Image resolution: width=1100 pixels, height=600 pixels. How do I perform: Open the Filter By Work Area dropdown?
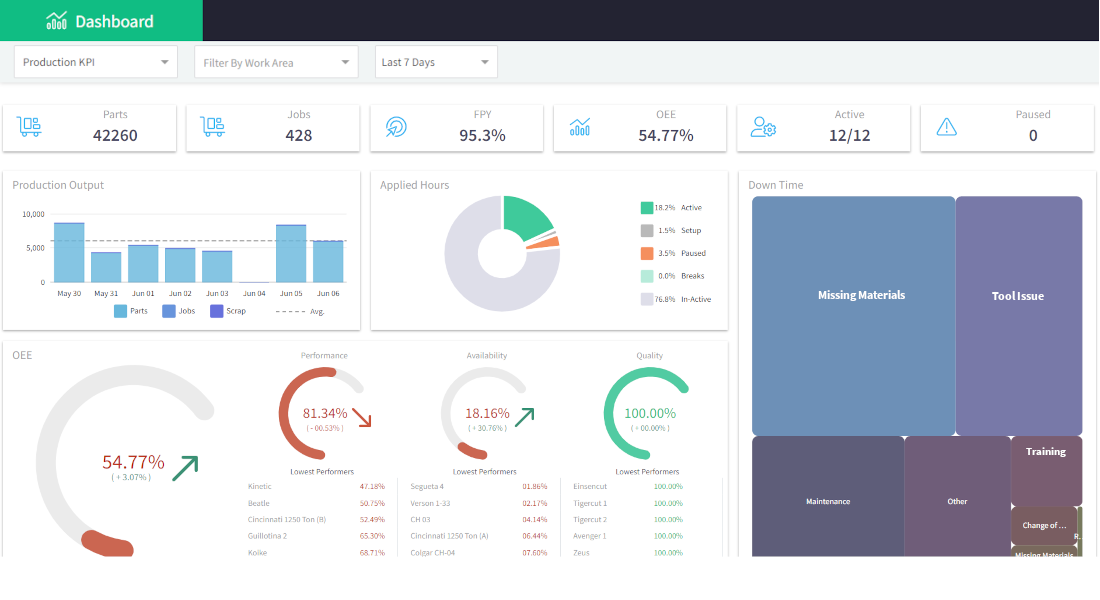276,62
